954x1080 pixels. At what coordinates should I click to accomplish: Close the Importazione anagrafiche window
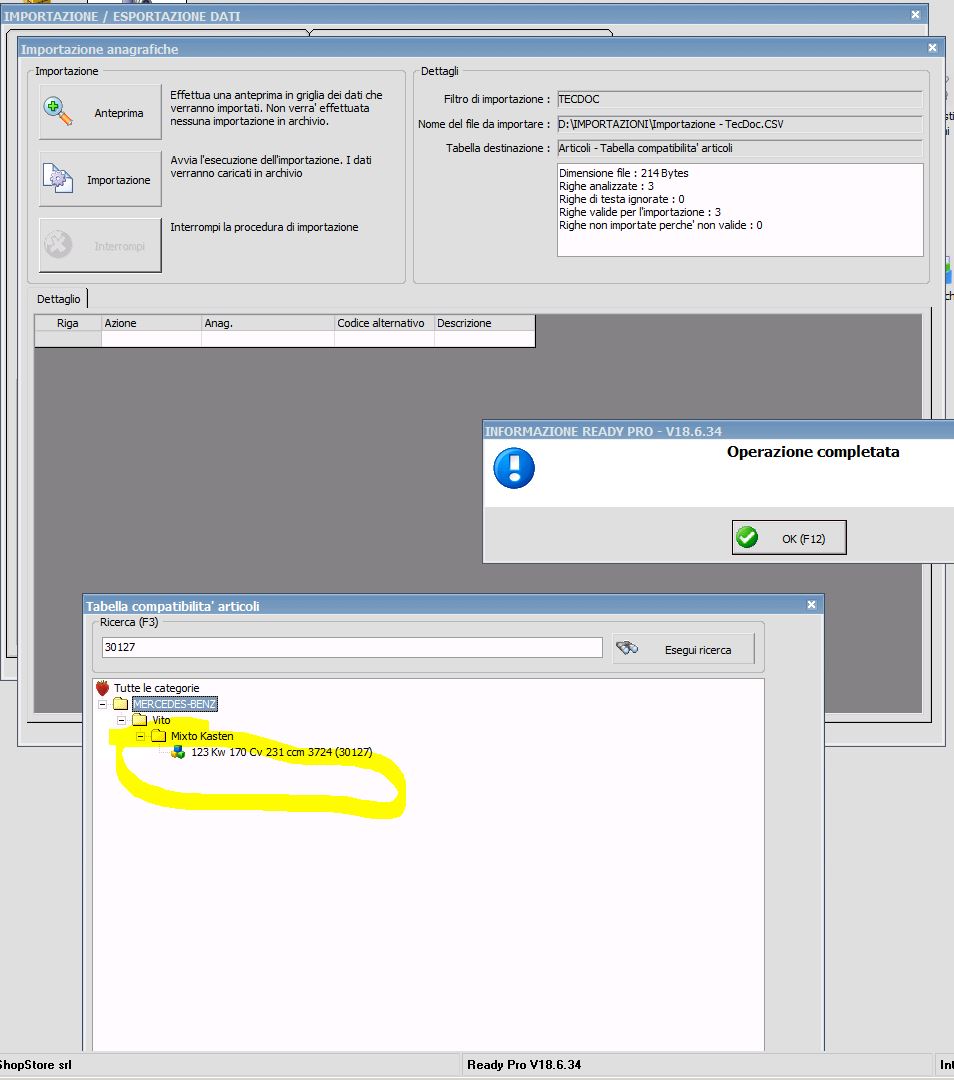[932, 48]
